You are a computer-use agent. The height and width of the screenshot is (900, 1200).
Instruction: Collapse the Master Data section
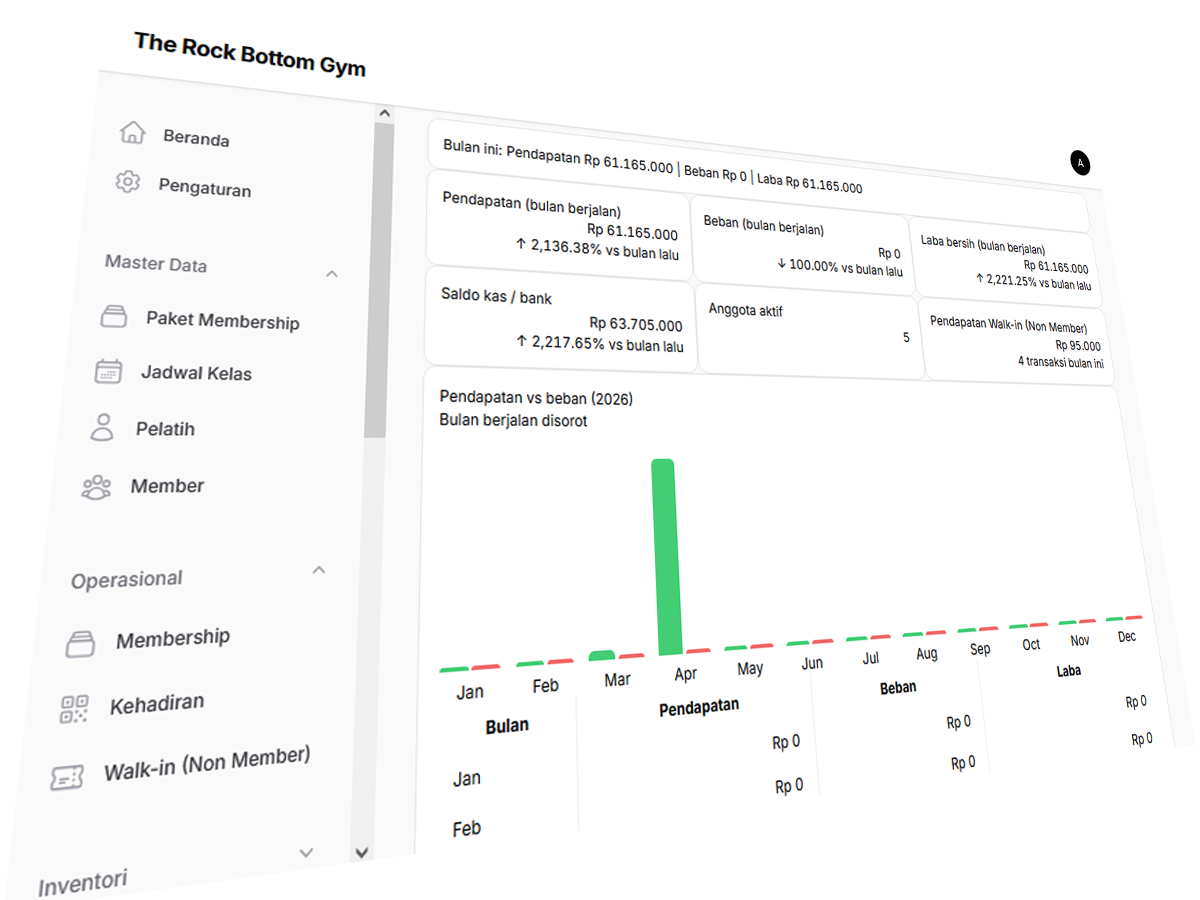[x=332, y=274]
